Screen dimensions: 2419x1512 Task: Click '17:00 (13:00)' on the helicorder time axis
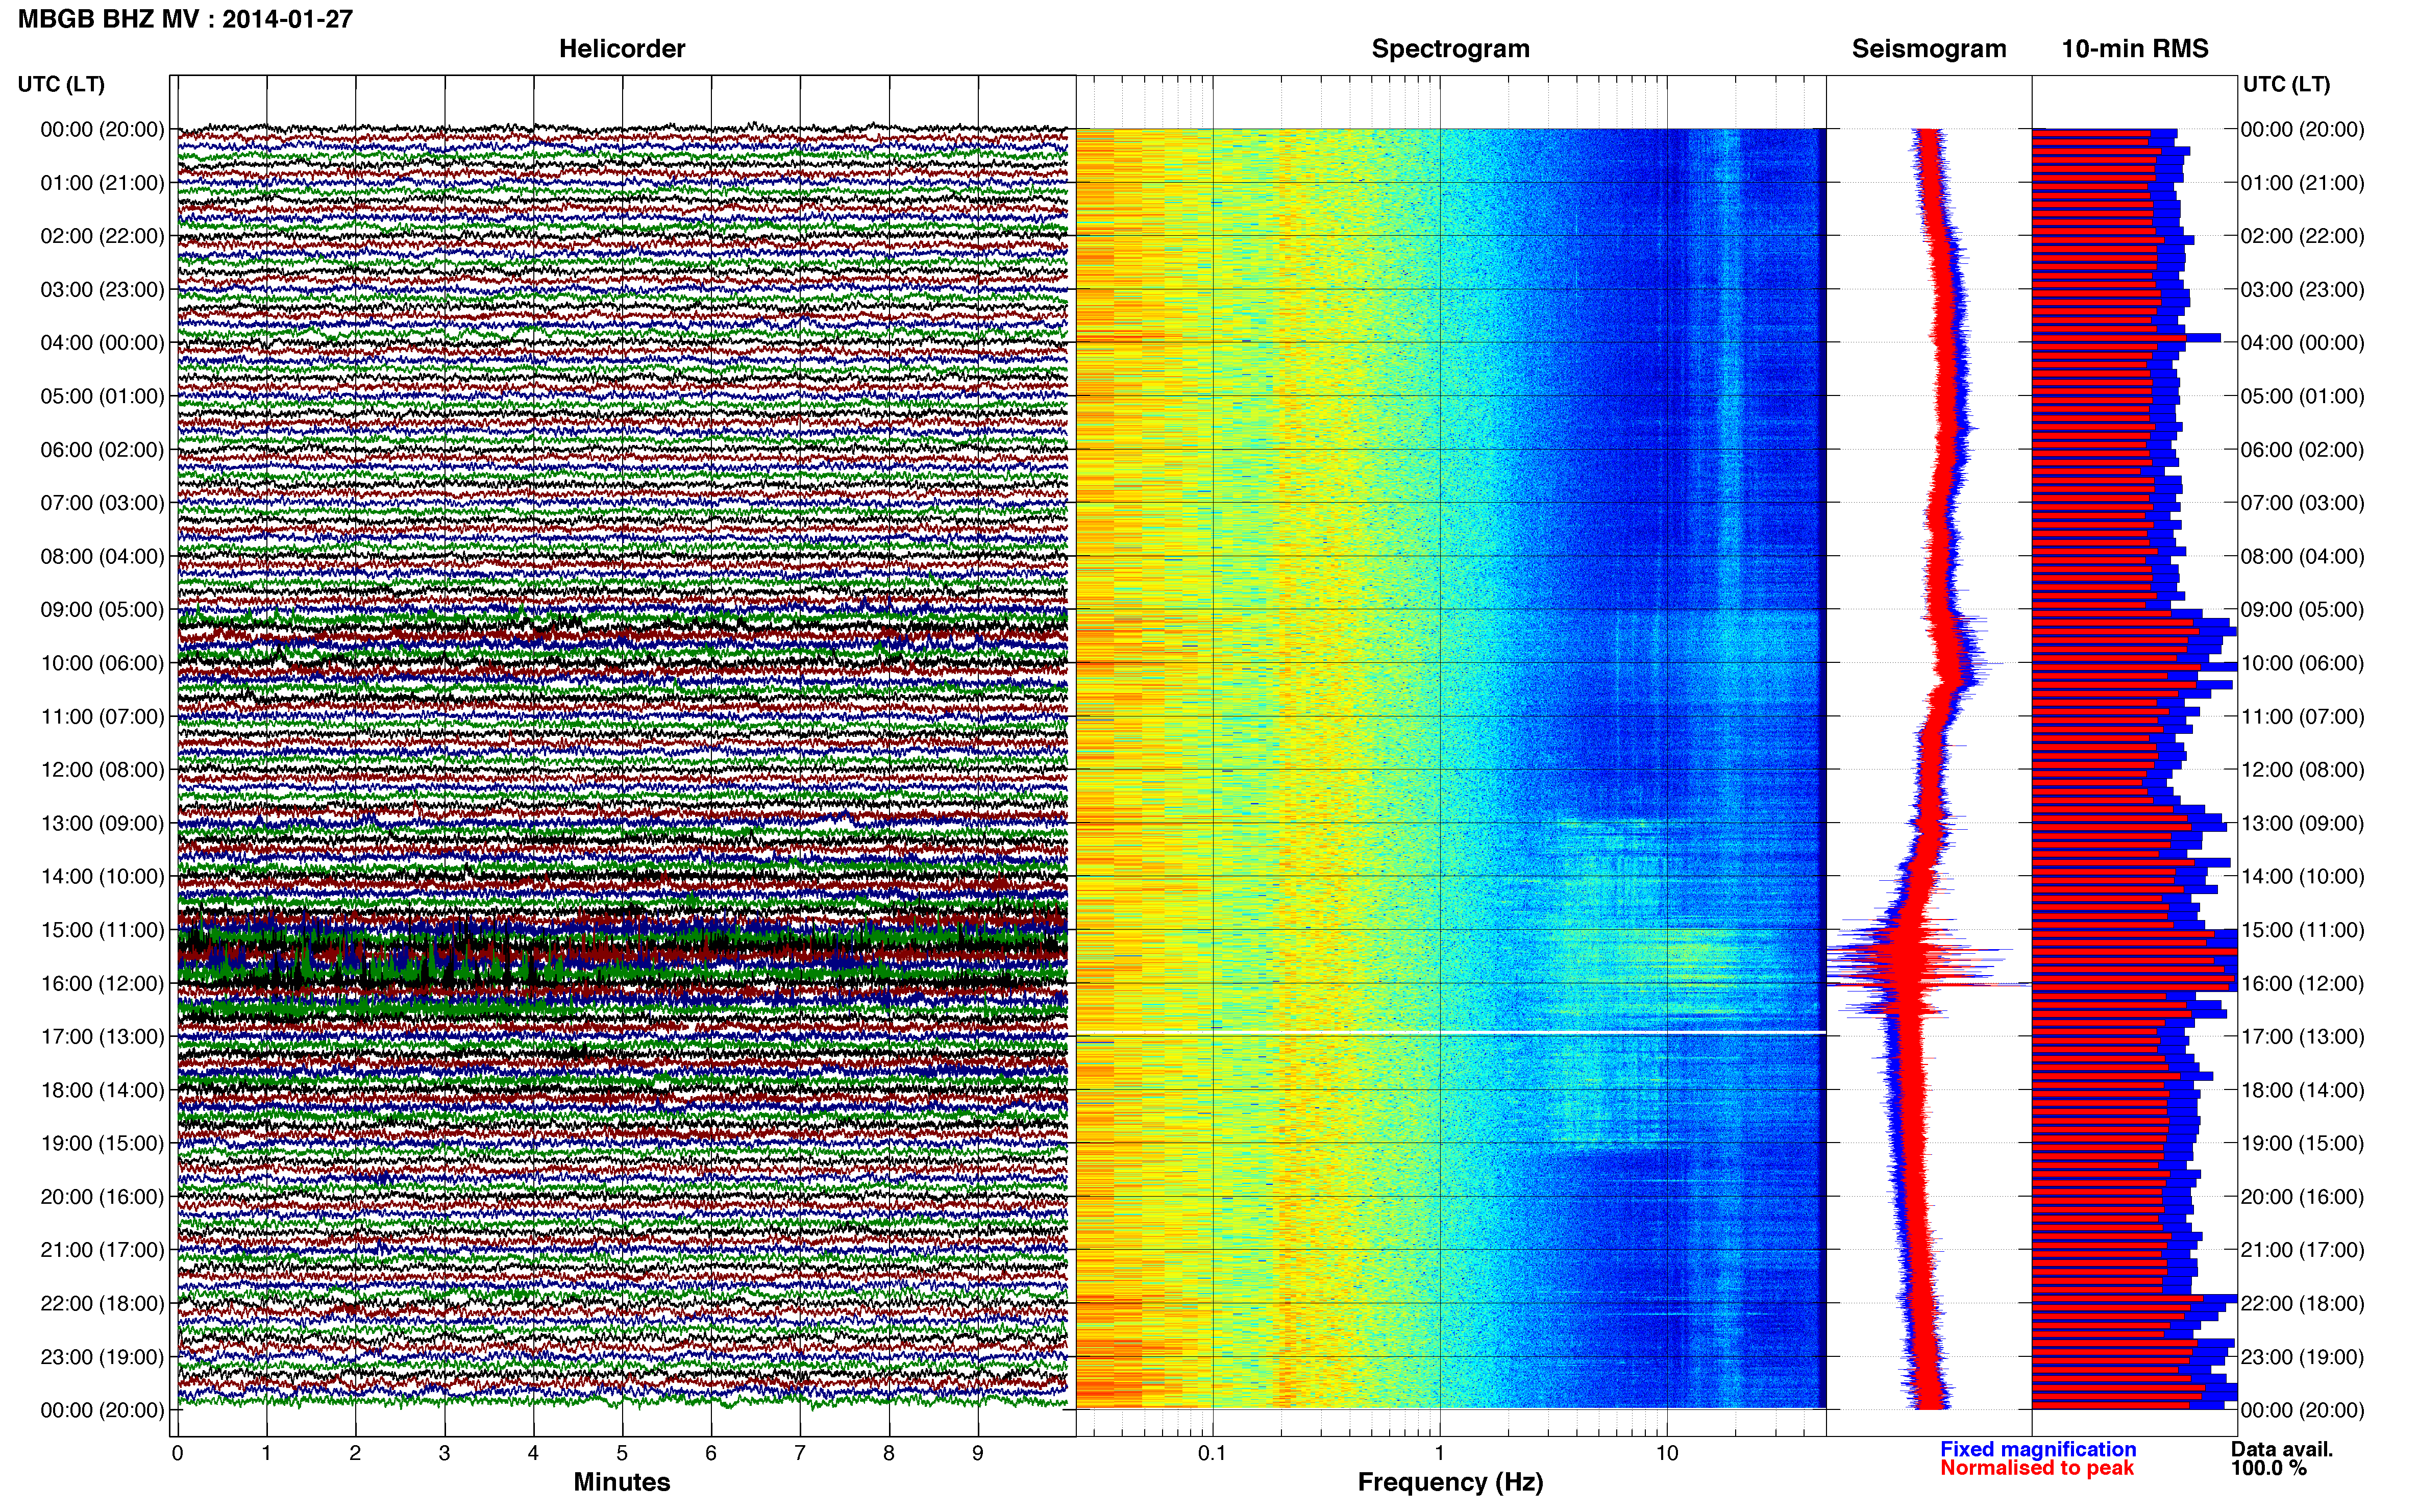coord(102,1037)
